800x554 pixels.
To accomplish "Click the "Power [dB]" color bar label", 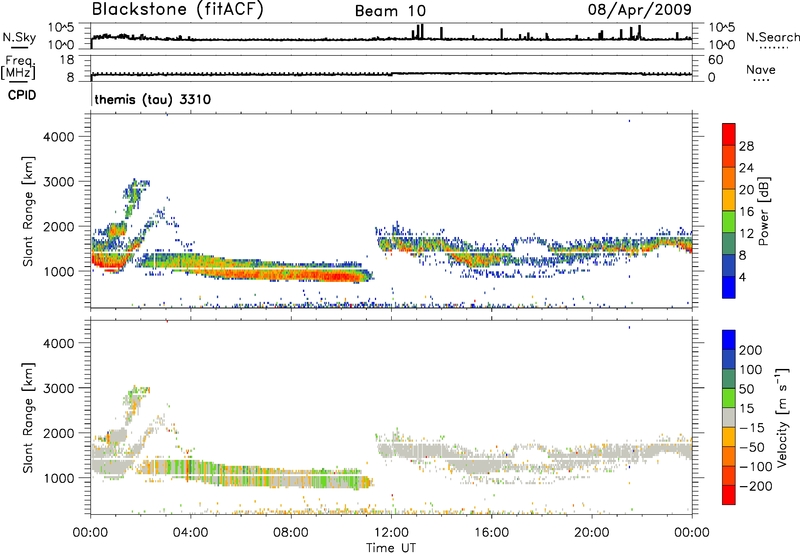I will [x=764, y=211].
